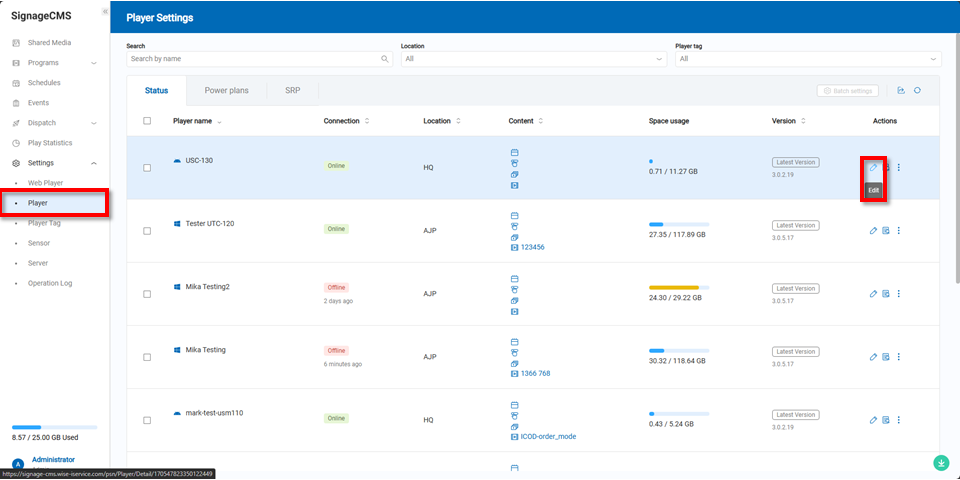960x480 pixels.
Task: Switch to the Power plans tab
Action: coord(226,91)
